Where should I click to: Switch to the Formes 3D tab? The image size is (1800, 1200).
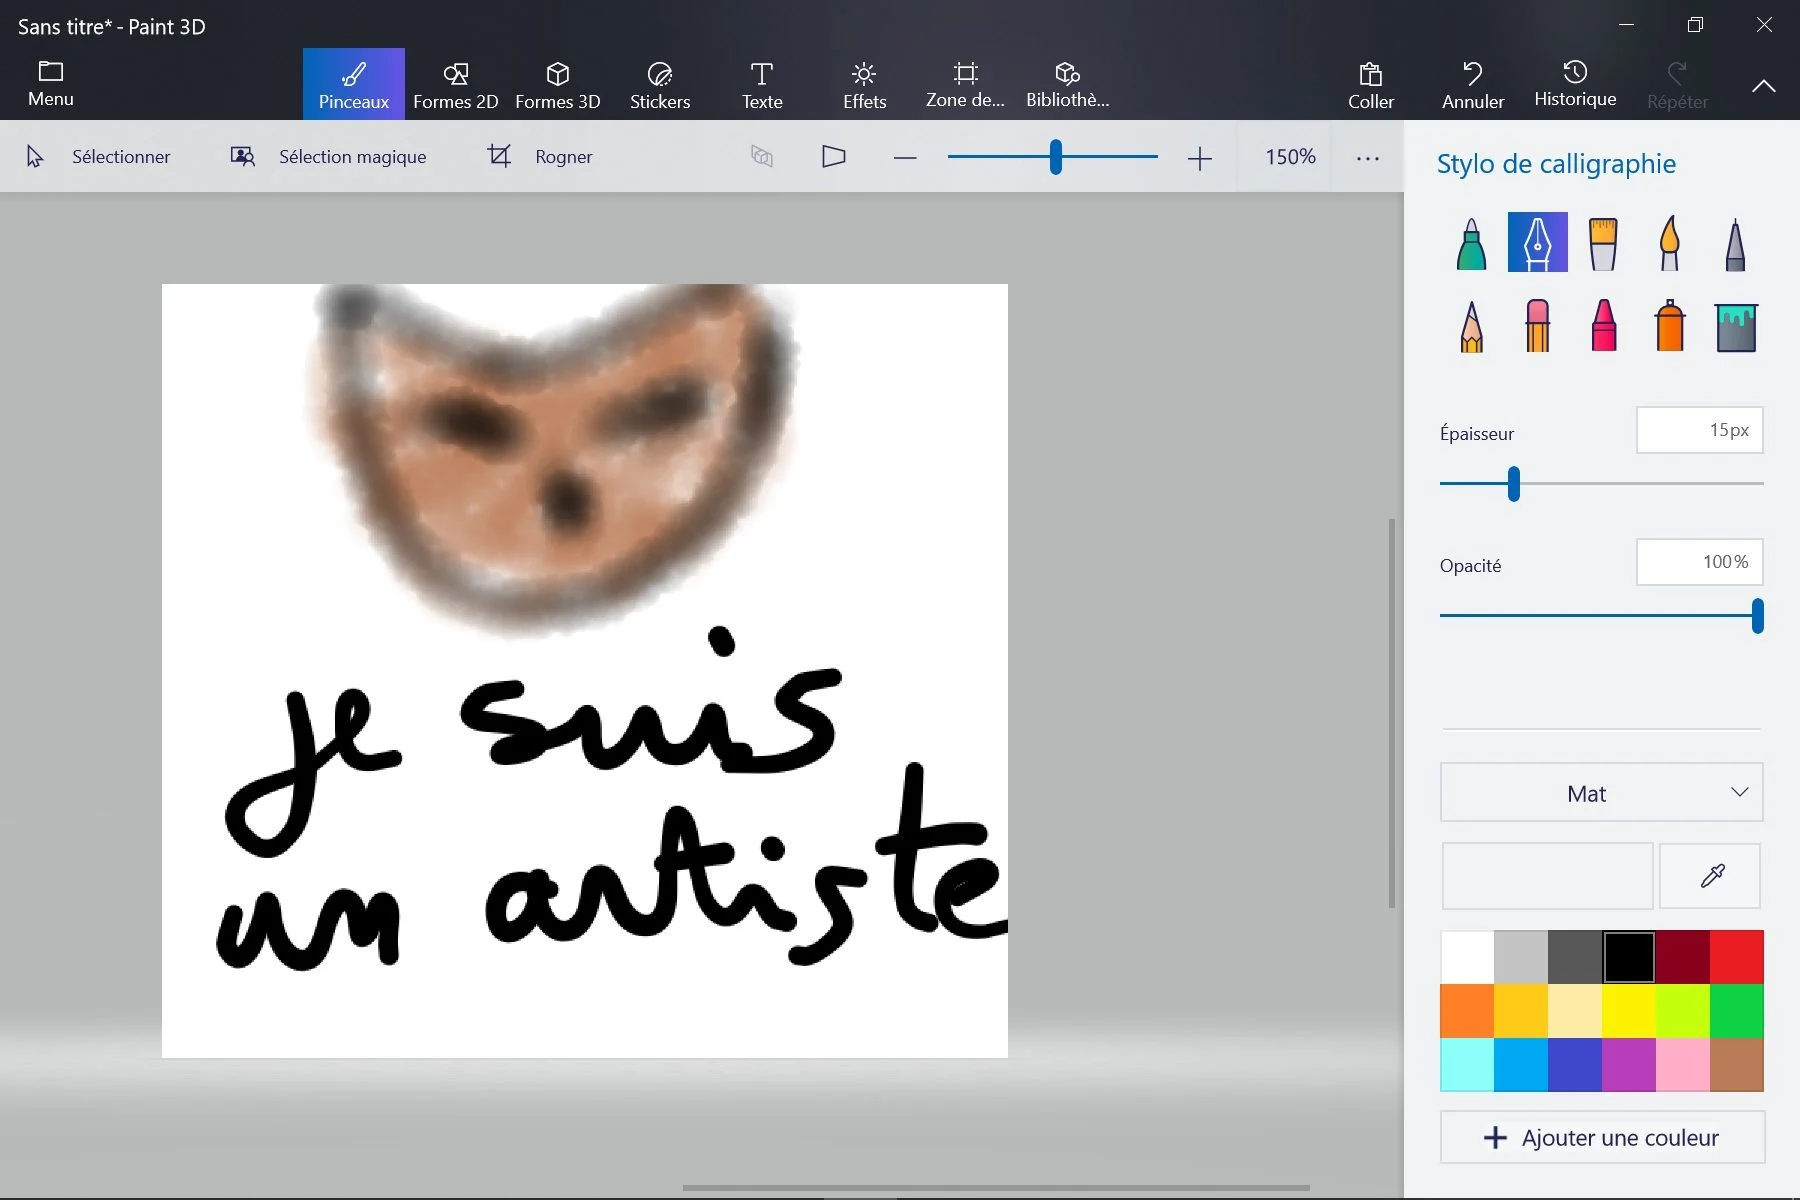[557, 85]
